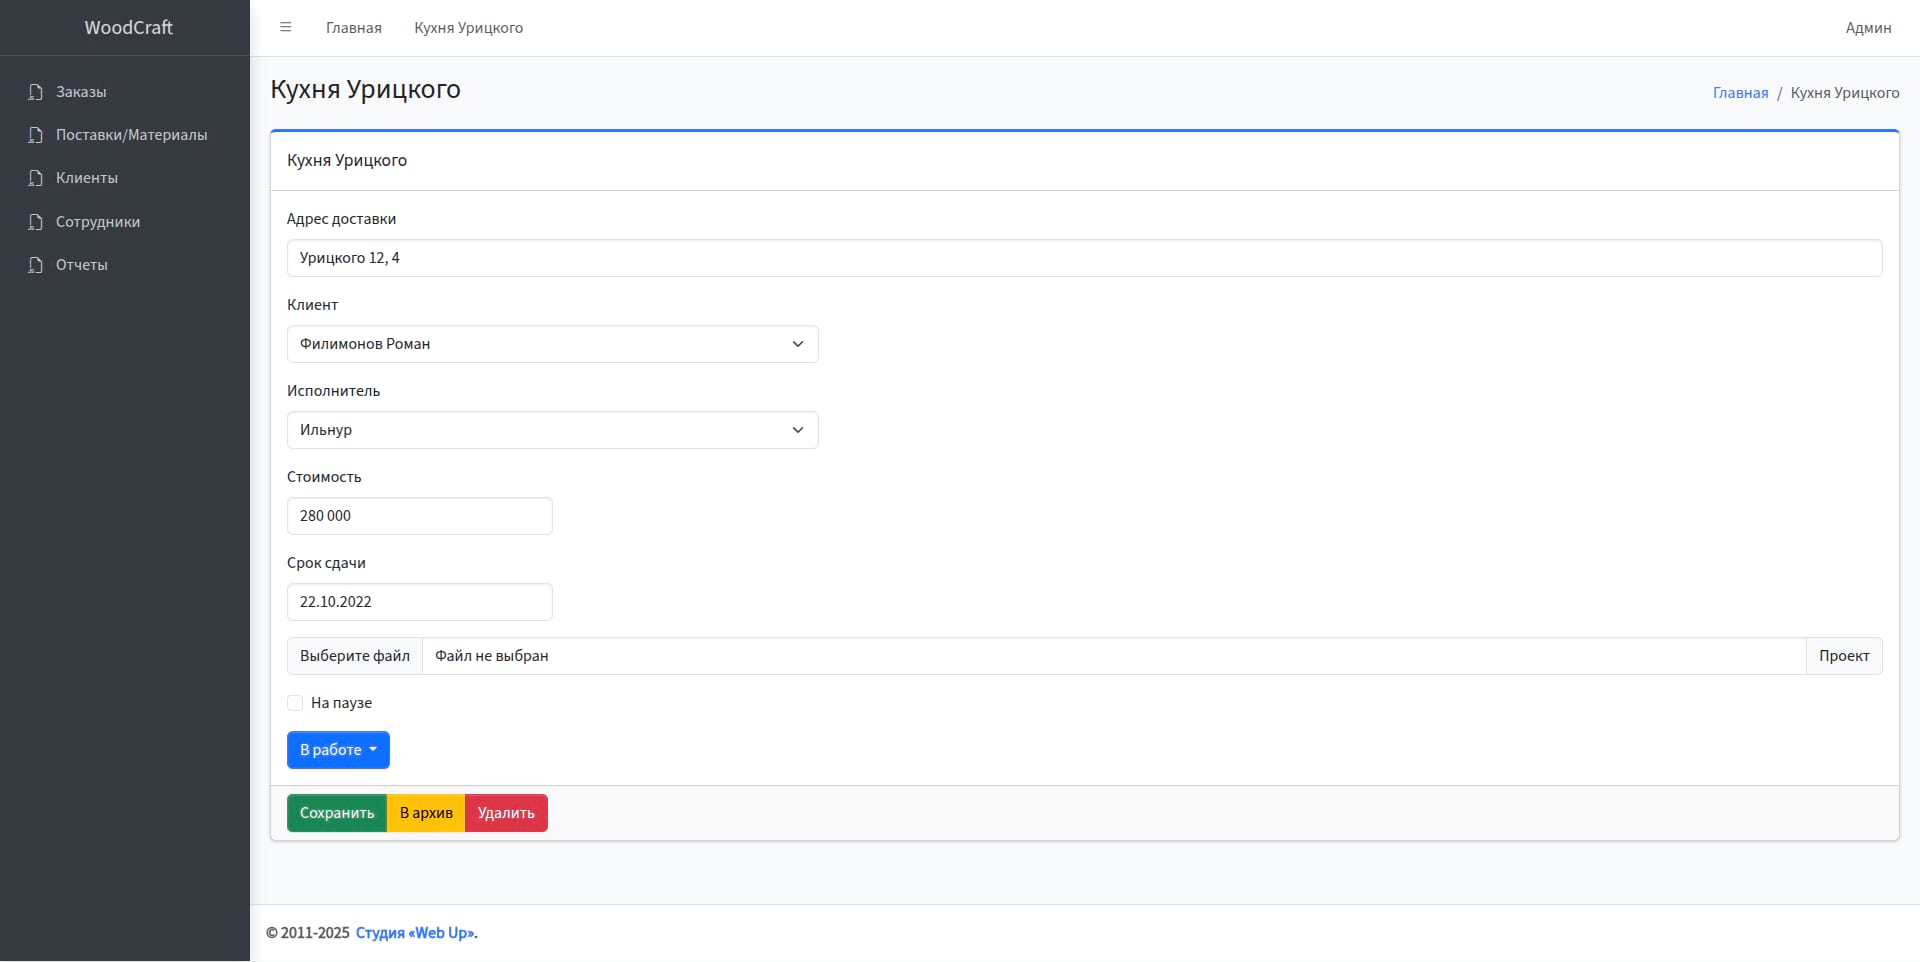Click the Выберите файл upload button
Image resolution: width=1920 pixels, height=962 pixels.
pos(355,656)
